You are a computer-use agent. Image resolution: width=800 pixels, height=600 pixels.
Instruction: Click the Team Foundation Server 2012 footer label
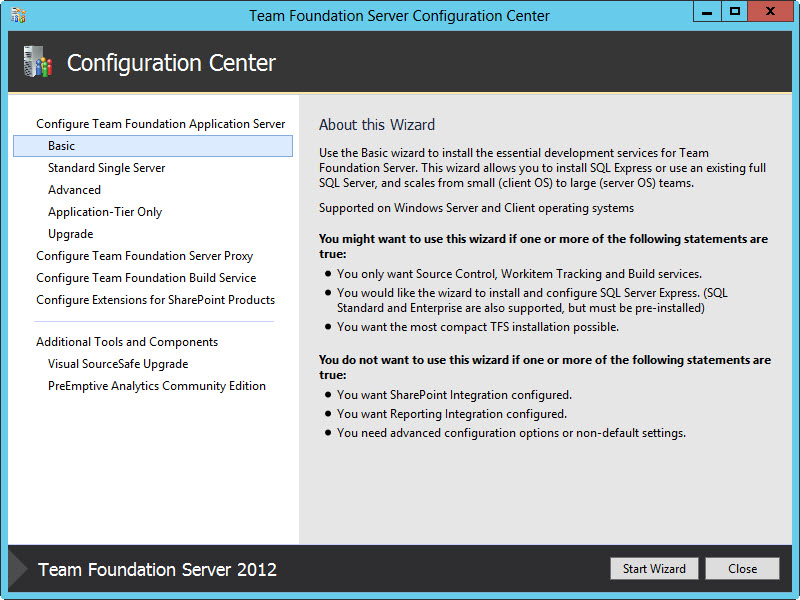tap(156, 569)
